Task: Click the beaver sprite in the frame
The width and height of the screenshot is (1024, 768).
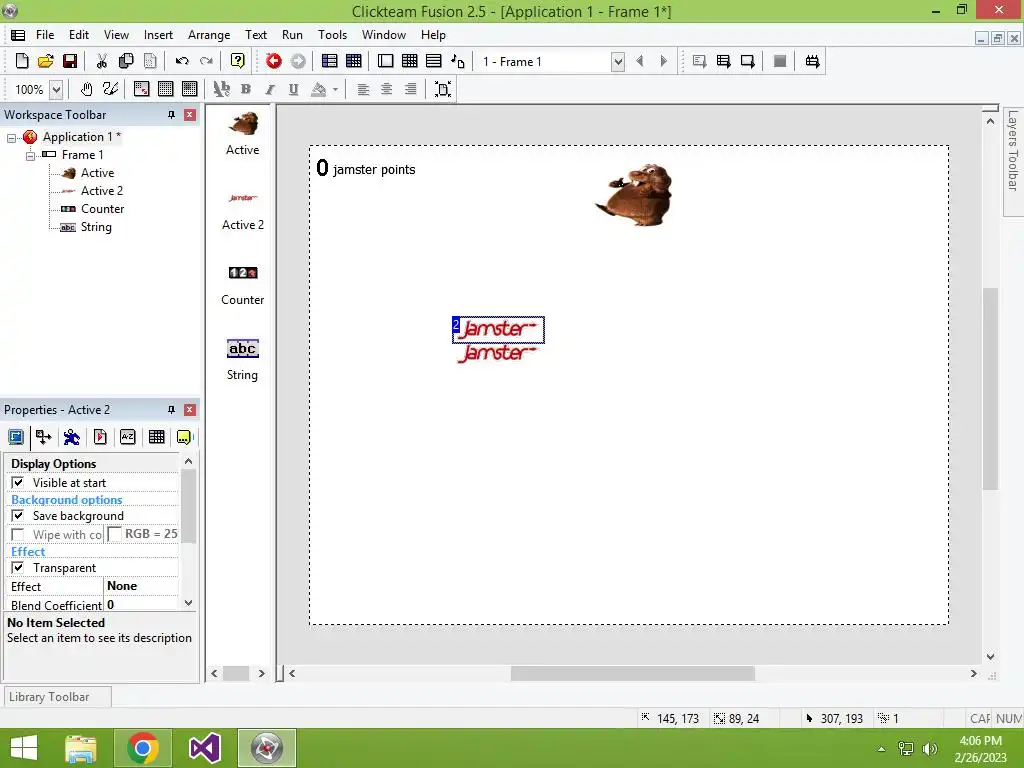Action: click(635, 195)
